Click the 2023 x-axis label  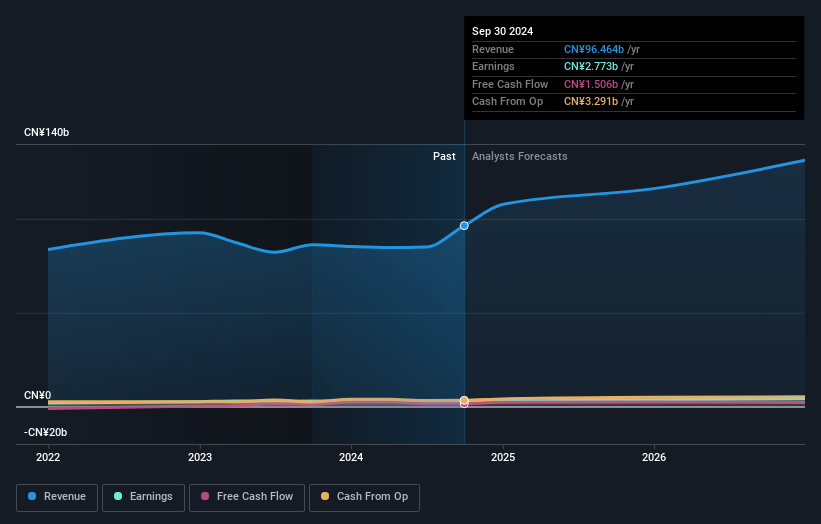pos(200,457)
